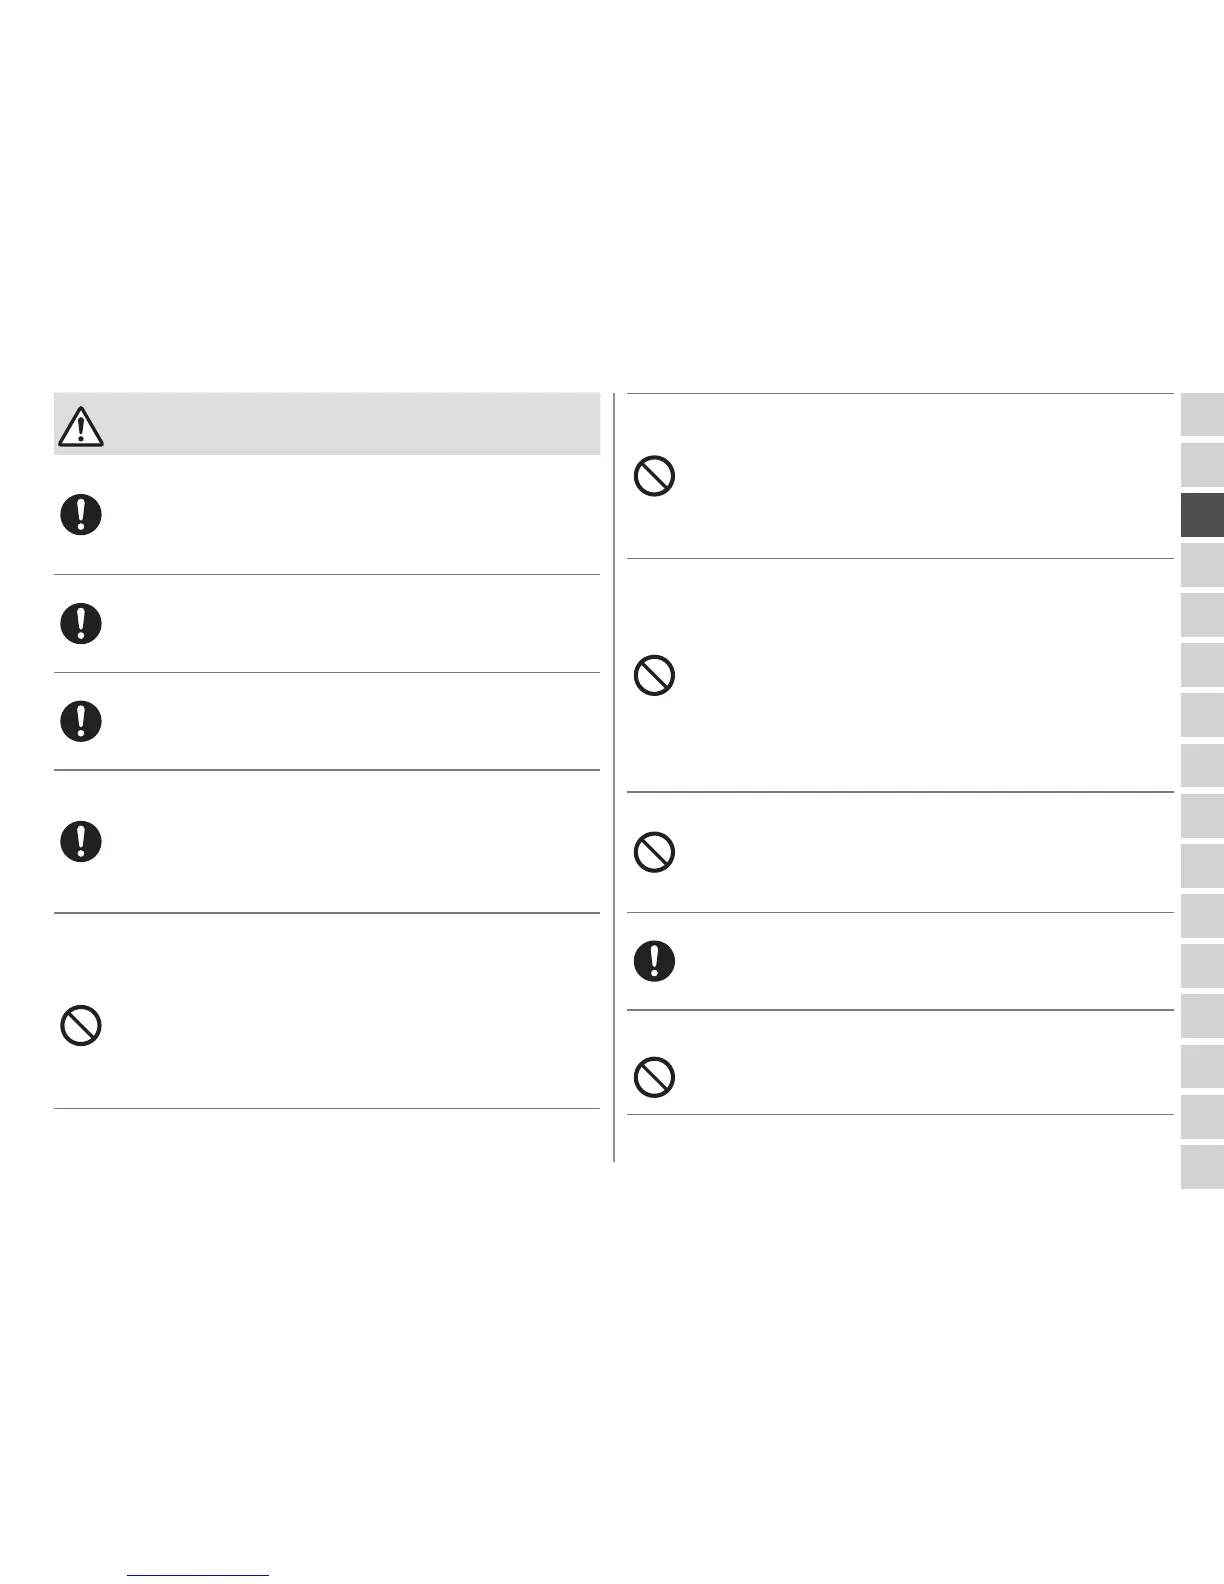The width and height of the screenshot is (1224, 1584).
Task: Click the third prohibition icon in right column
Action: (x=655, y=852)
